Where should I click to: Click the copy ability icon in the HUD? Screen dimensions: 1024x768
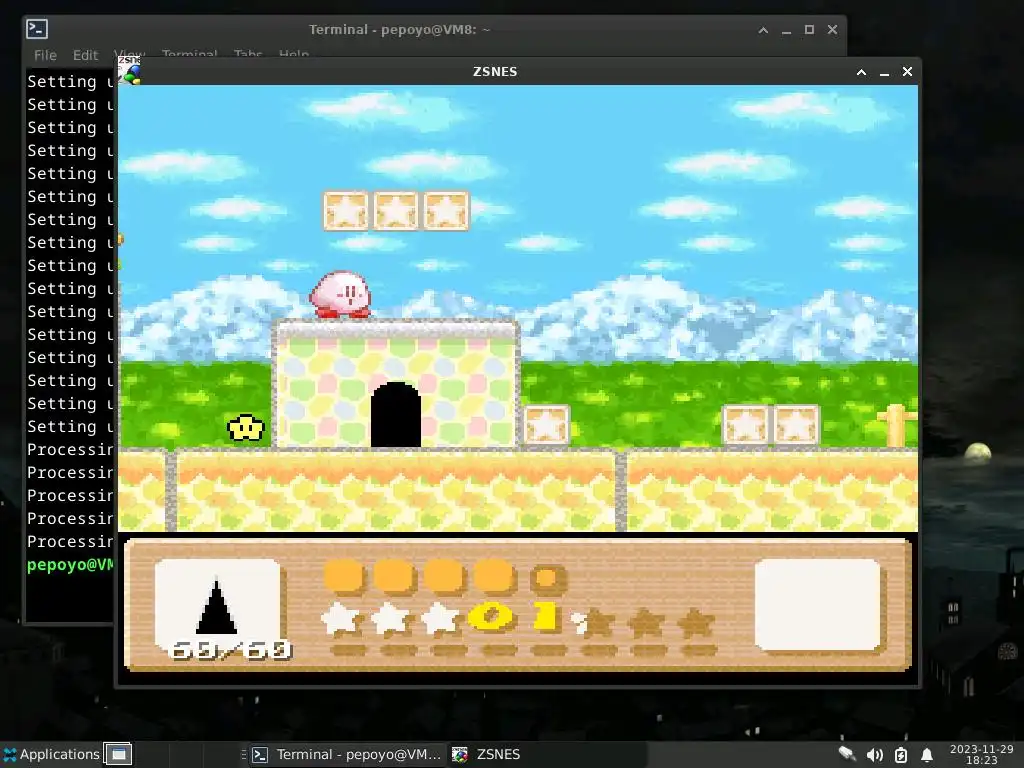[x=217, y=604]
